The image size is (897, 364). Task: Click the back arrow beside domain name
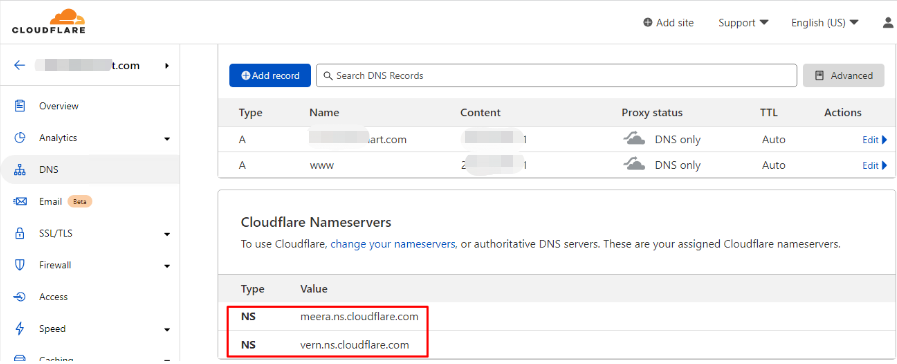tap(19, 65)
